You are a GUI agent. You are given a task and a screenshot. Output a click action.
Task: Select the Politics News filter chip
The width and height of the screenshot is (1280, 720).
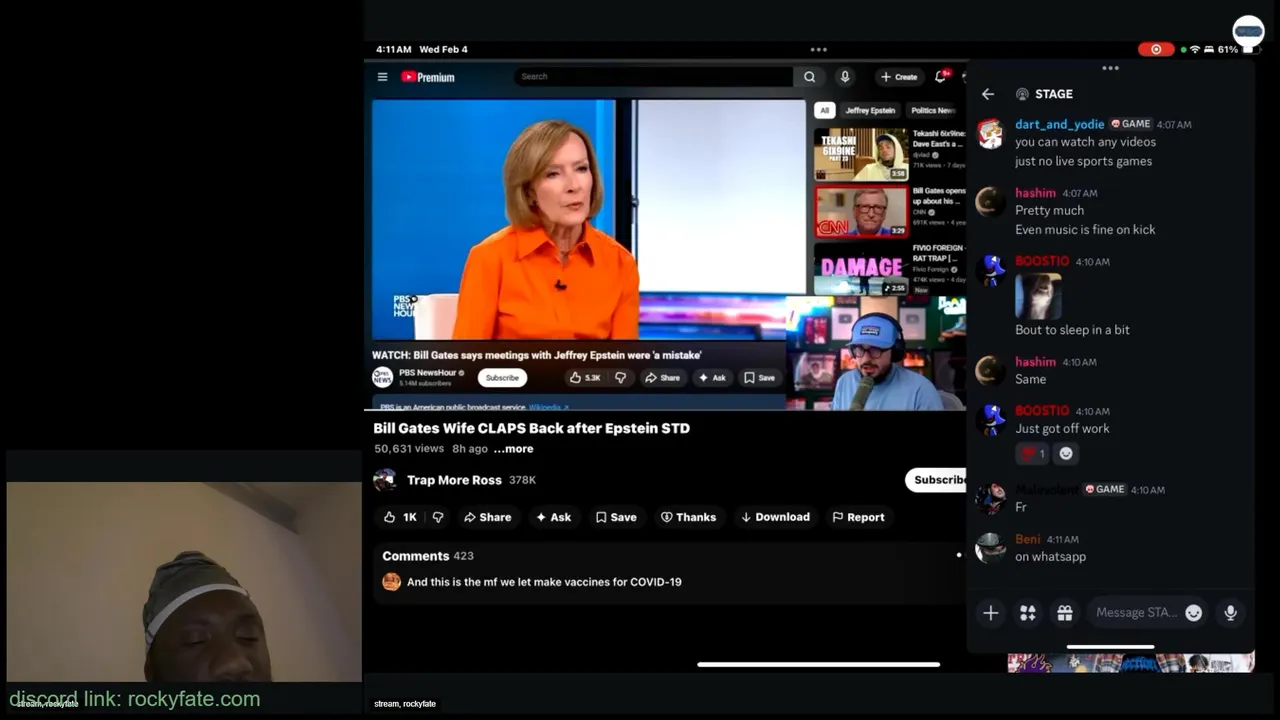932,111
